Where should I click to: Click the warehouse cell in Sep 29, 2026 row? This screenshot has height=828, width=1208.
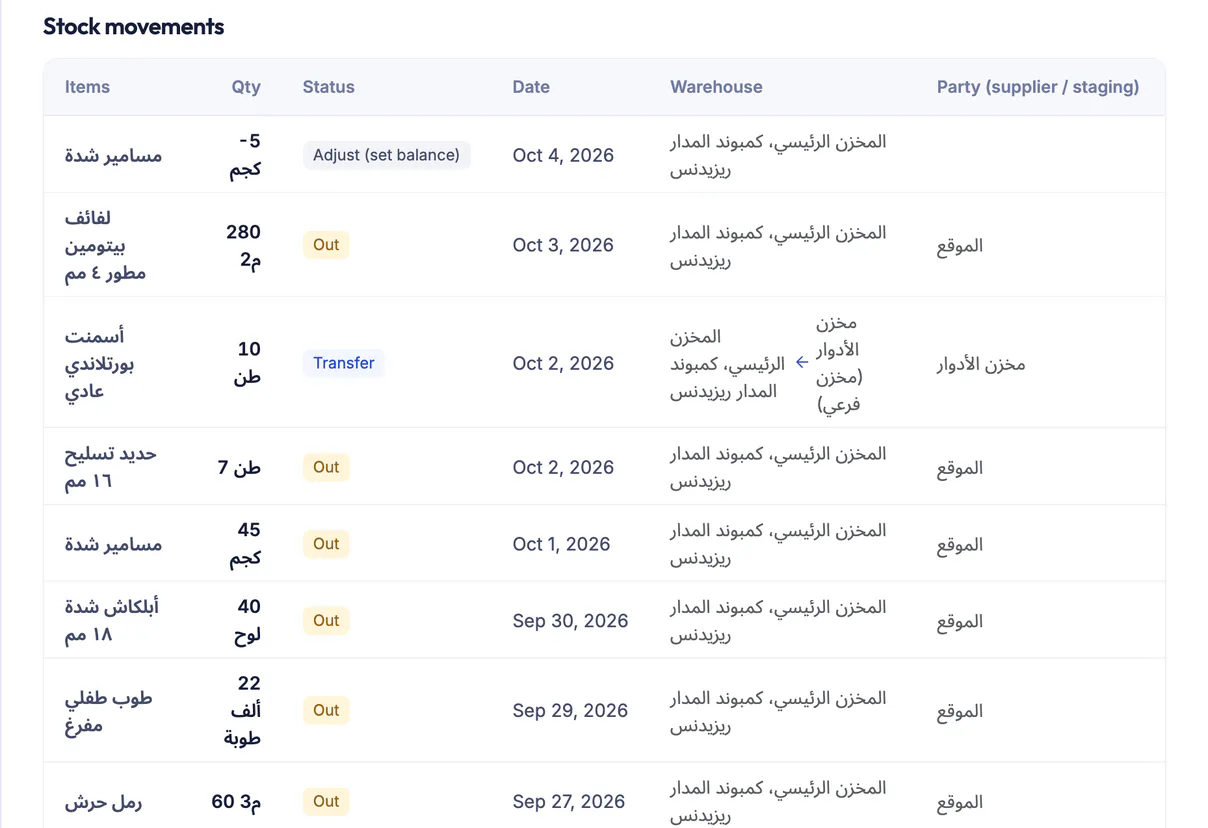click(778, 711)
